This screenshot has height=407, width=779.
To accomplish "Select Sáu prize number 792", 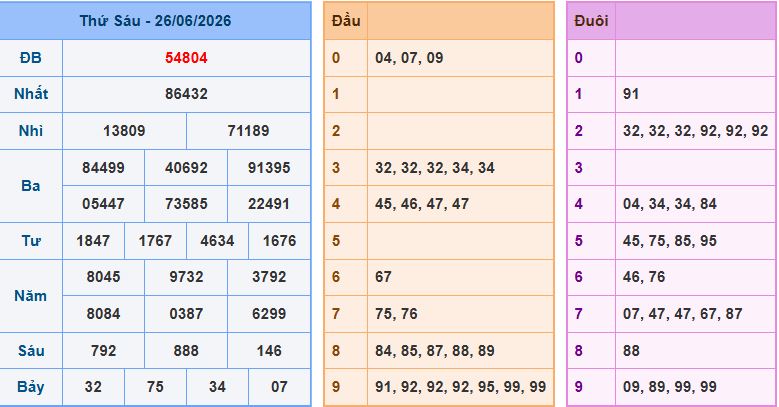I will (103, 351).
